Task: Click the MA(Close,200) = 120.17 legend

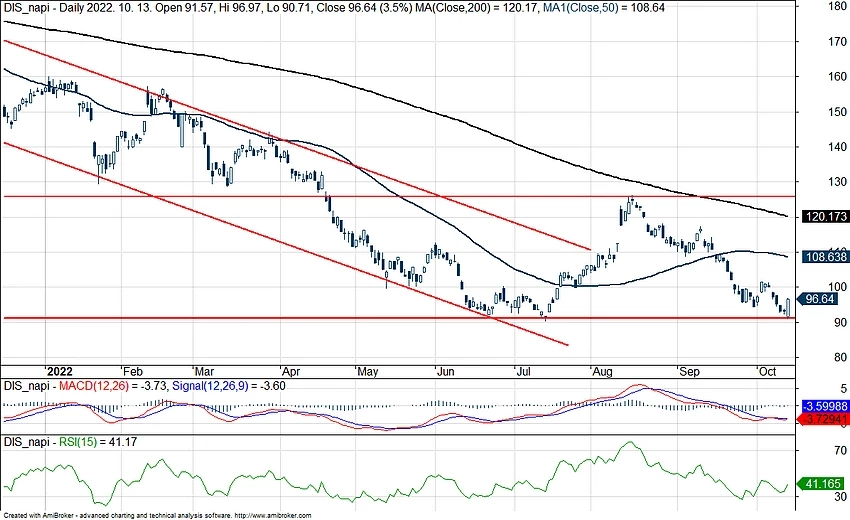Action: pyautogui.click(x=476, y=8)
